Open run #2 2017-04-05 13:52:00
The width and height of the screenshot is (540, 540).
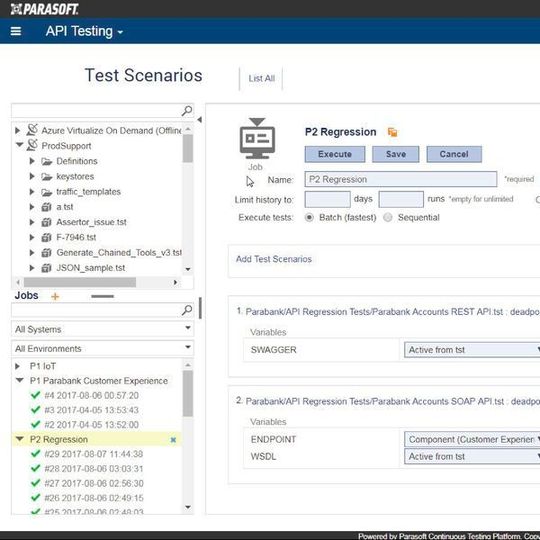[91, 425]
